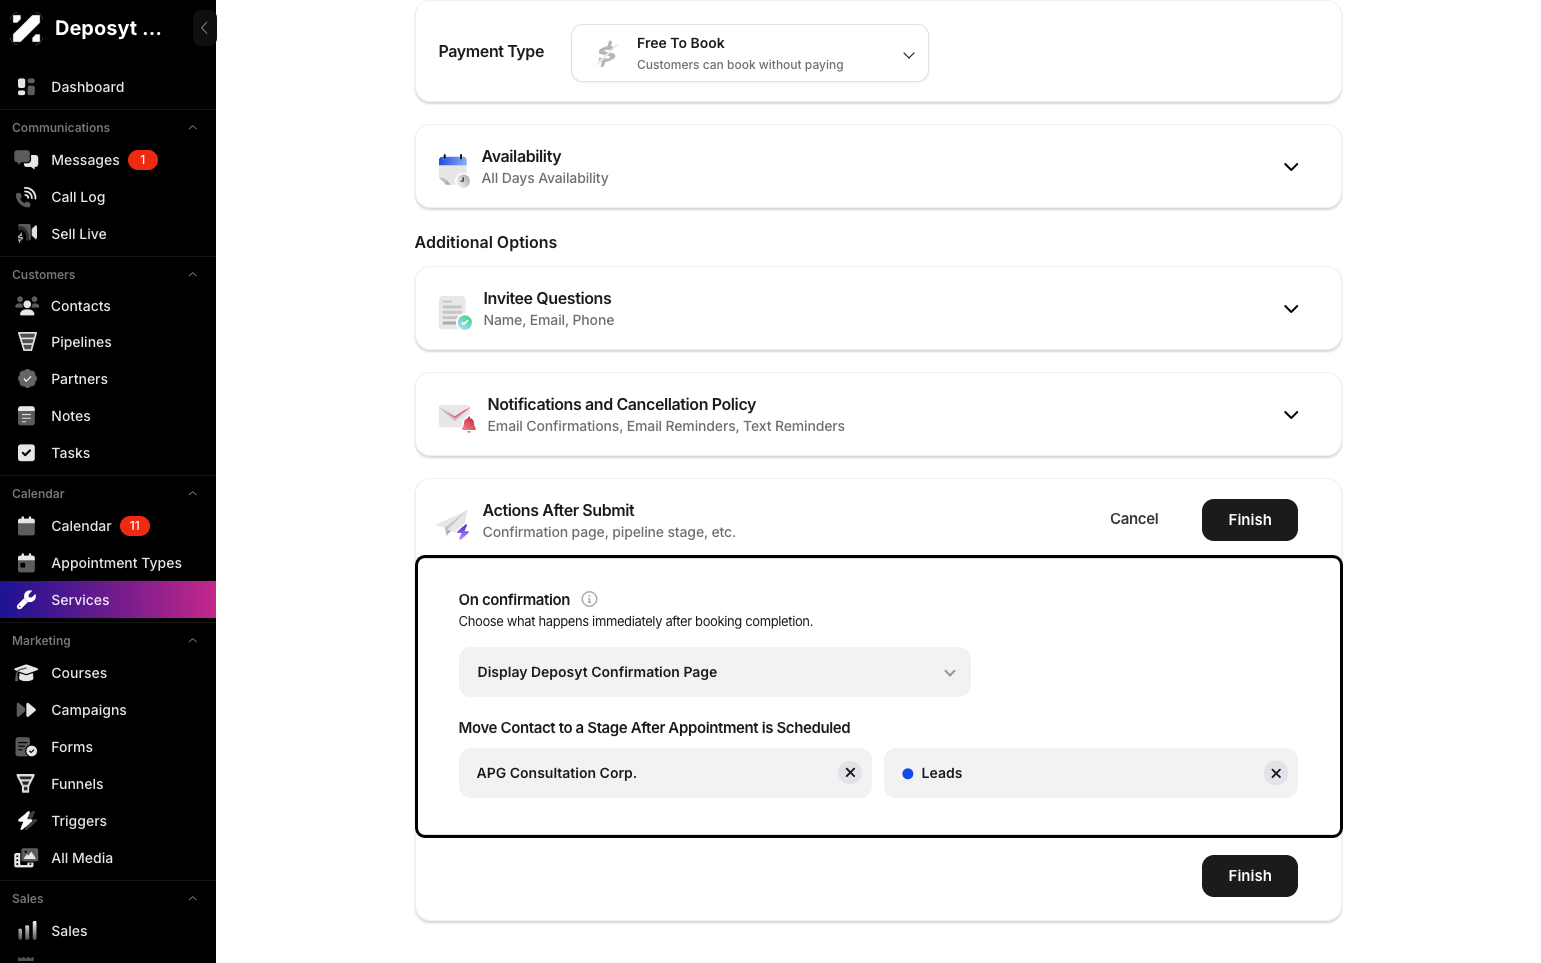Collapse the sidebar with the arrow button
The height and width of the screenshot is (963, 1541).
coord(204,28)
